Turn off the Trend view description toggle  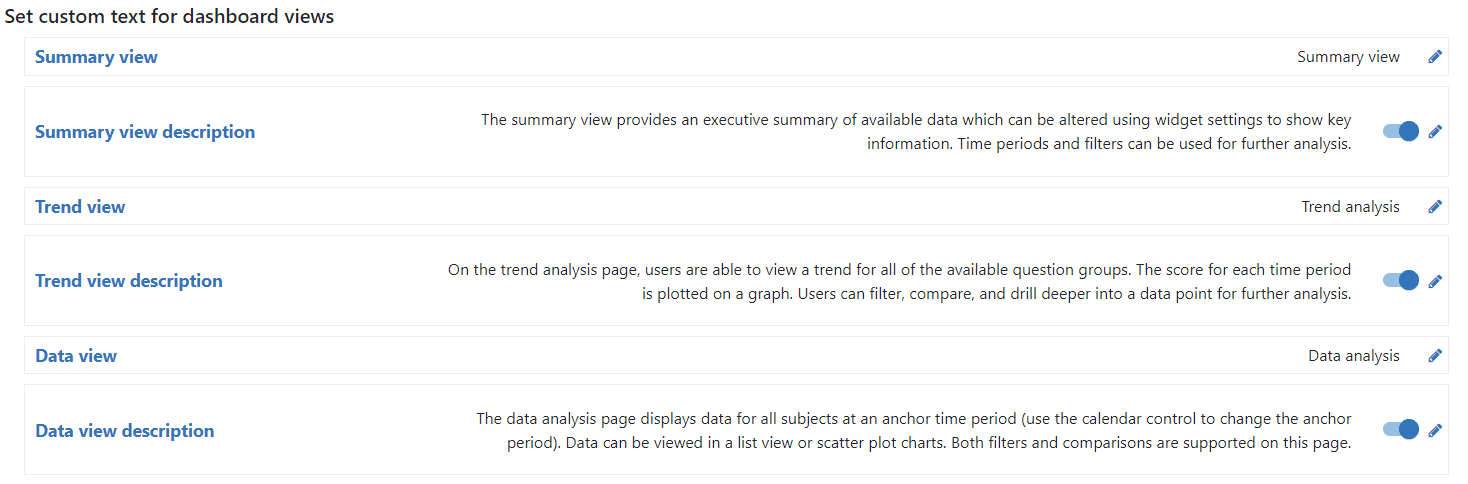[x=1401, y=281]
